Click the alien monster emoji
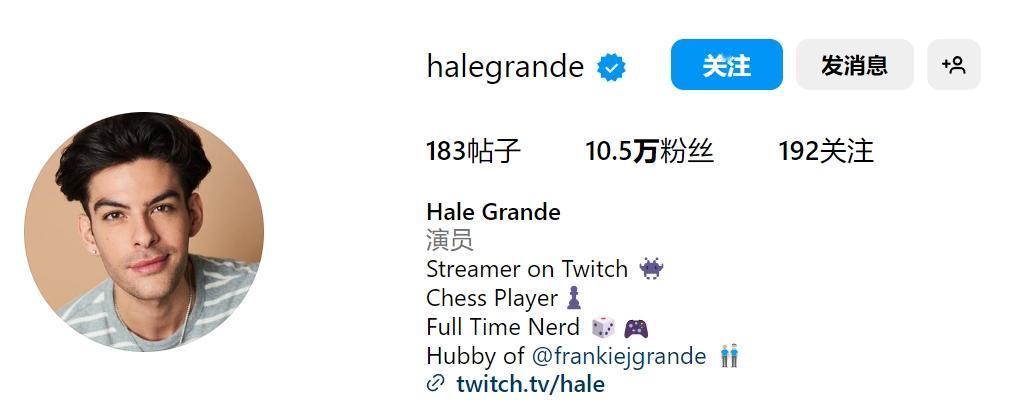This screenshot has height=407, width=1011. click(x=651, y=268)
